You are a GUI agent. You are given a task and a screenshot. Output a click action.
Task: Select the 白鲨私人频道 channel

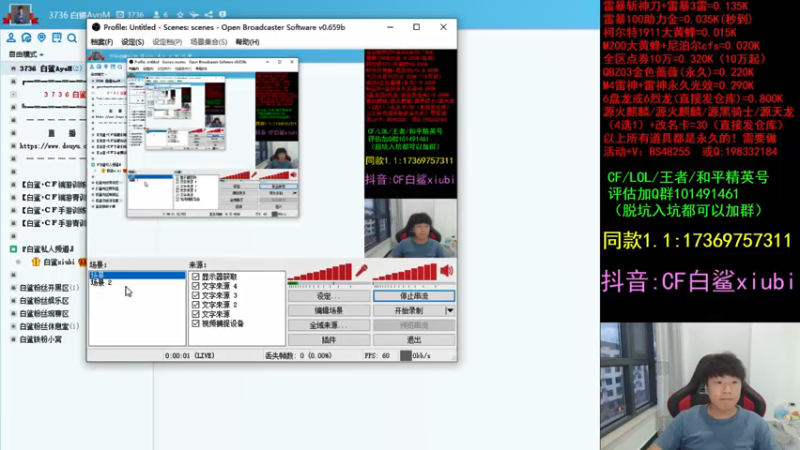tap(47, 249)
